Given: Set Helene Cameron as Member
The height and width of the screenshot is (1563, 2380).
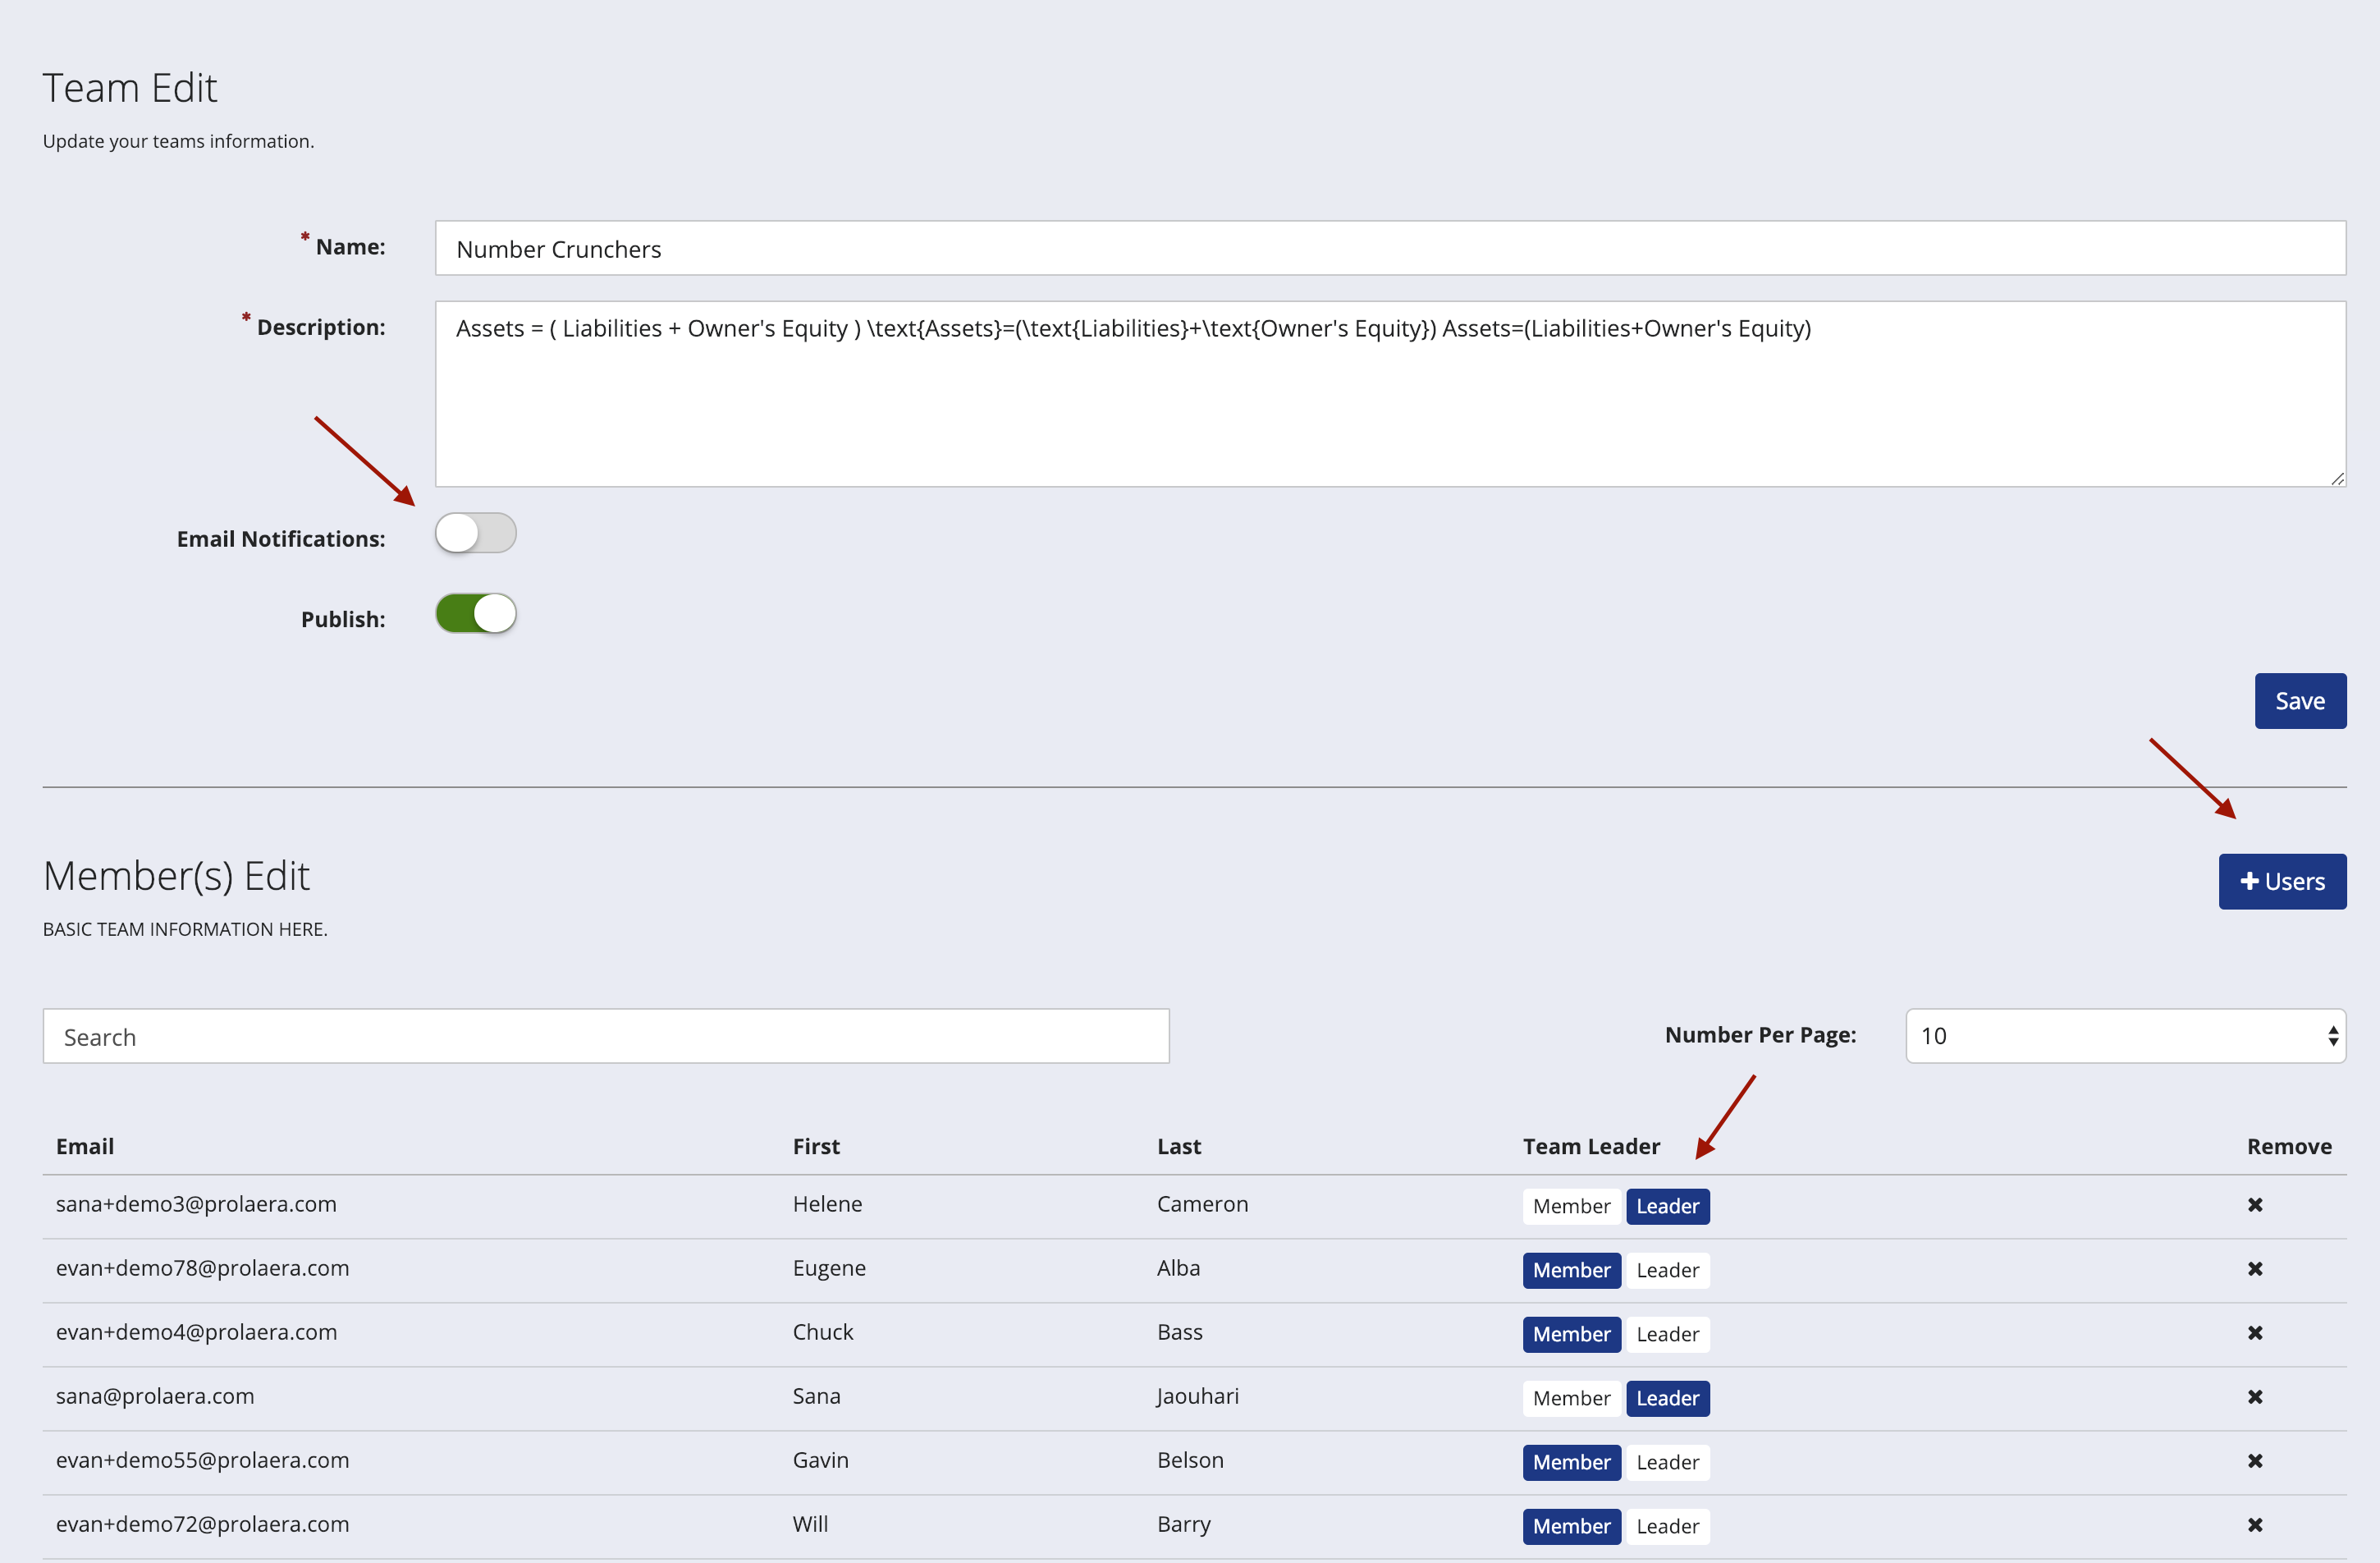Looking at the screenshot, I should [x=1571, y=1206].
